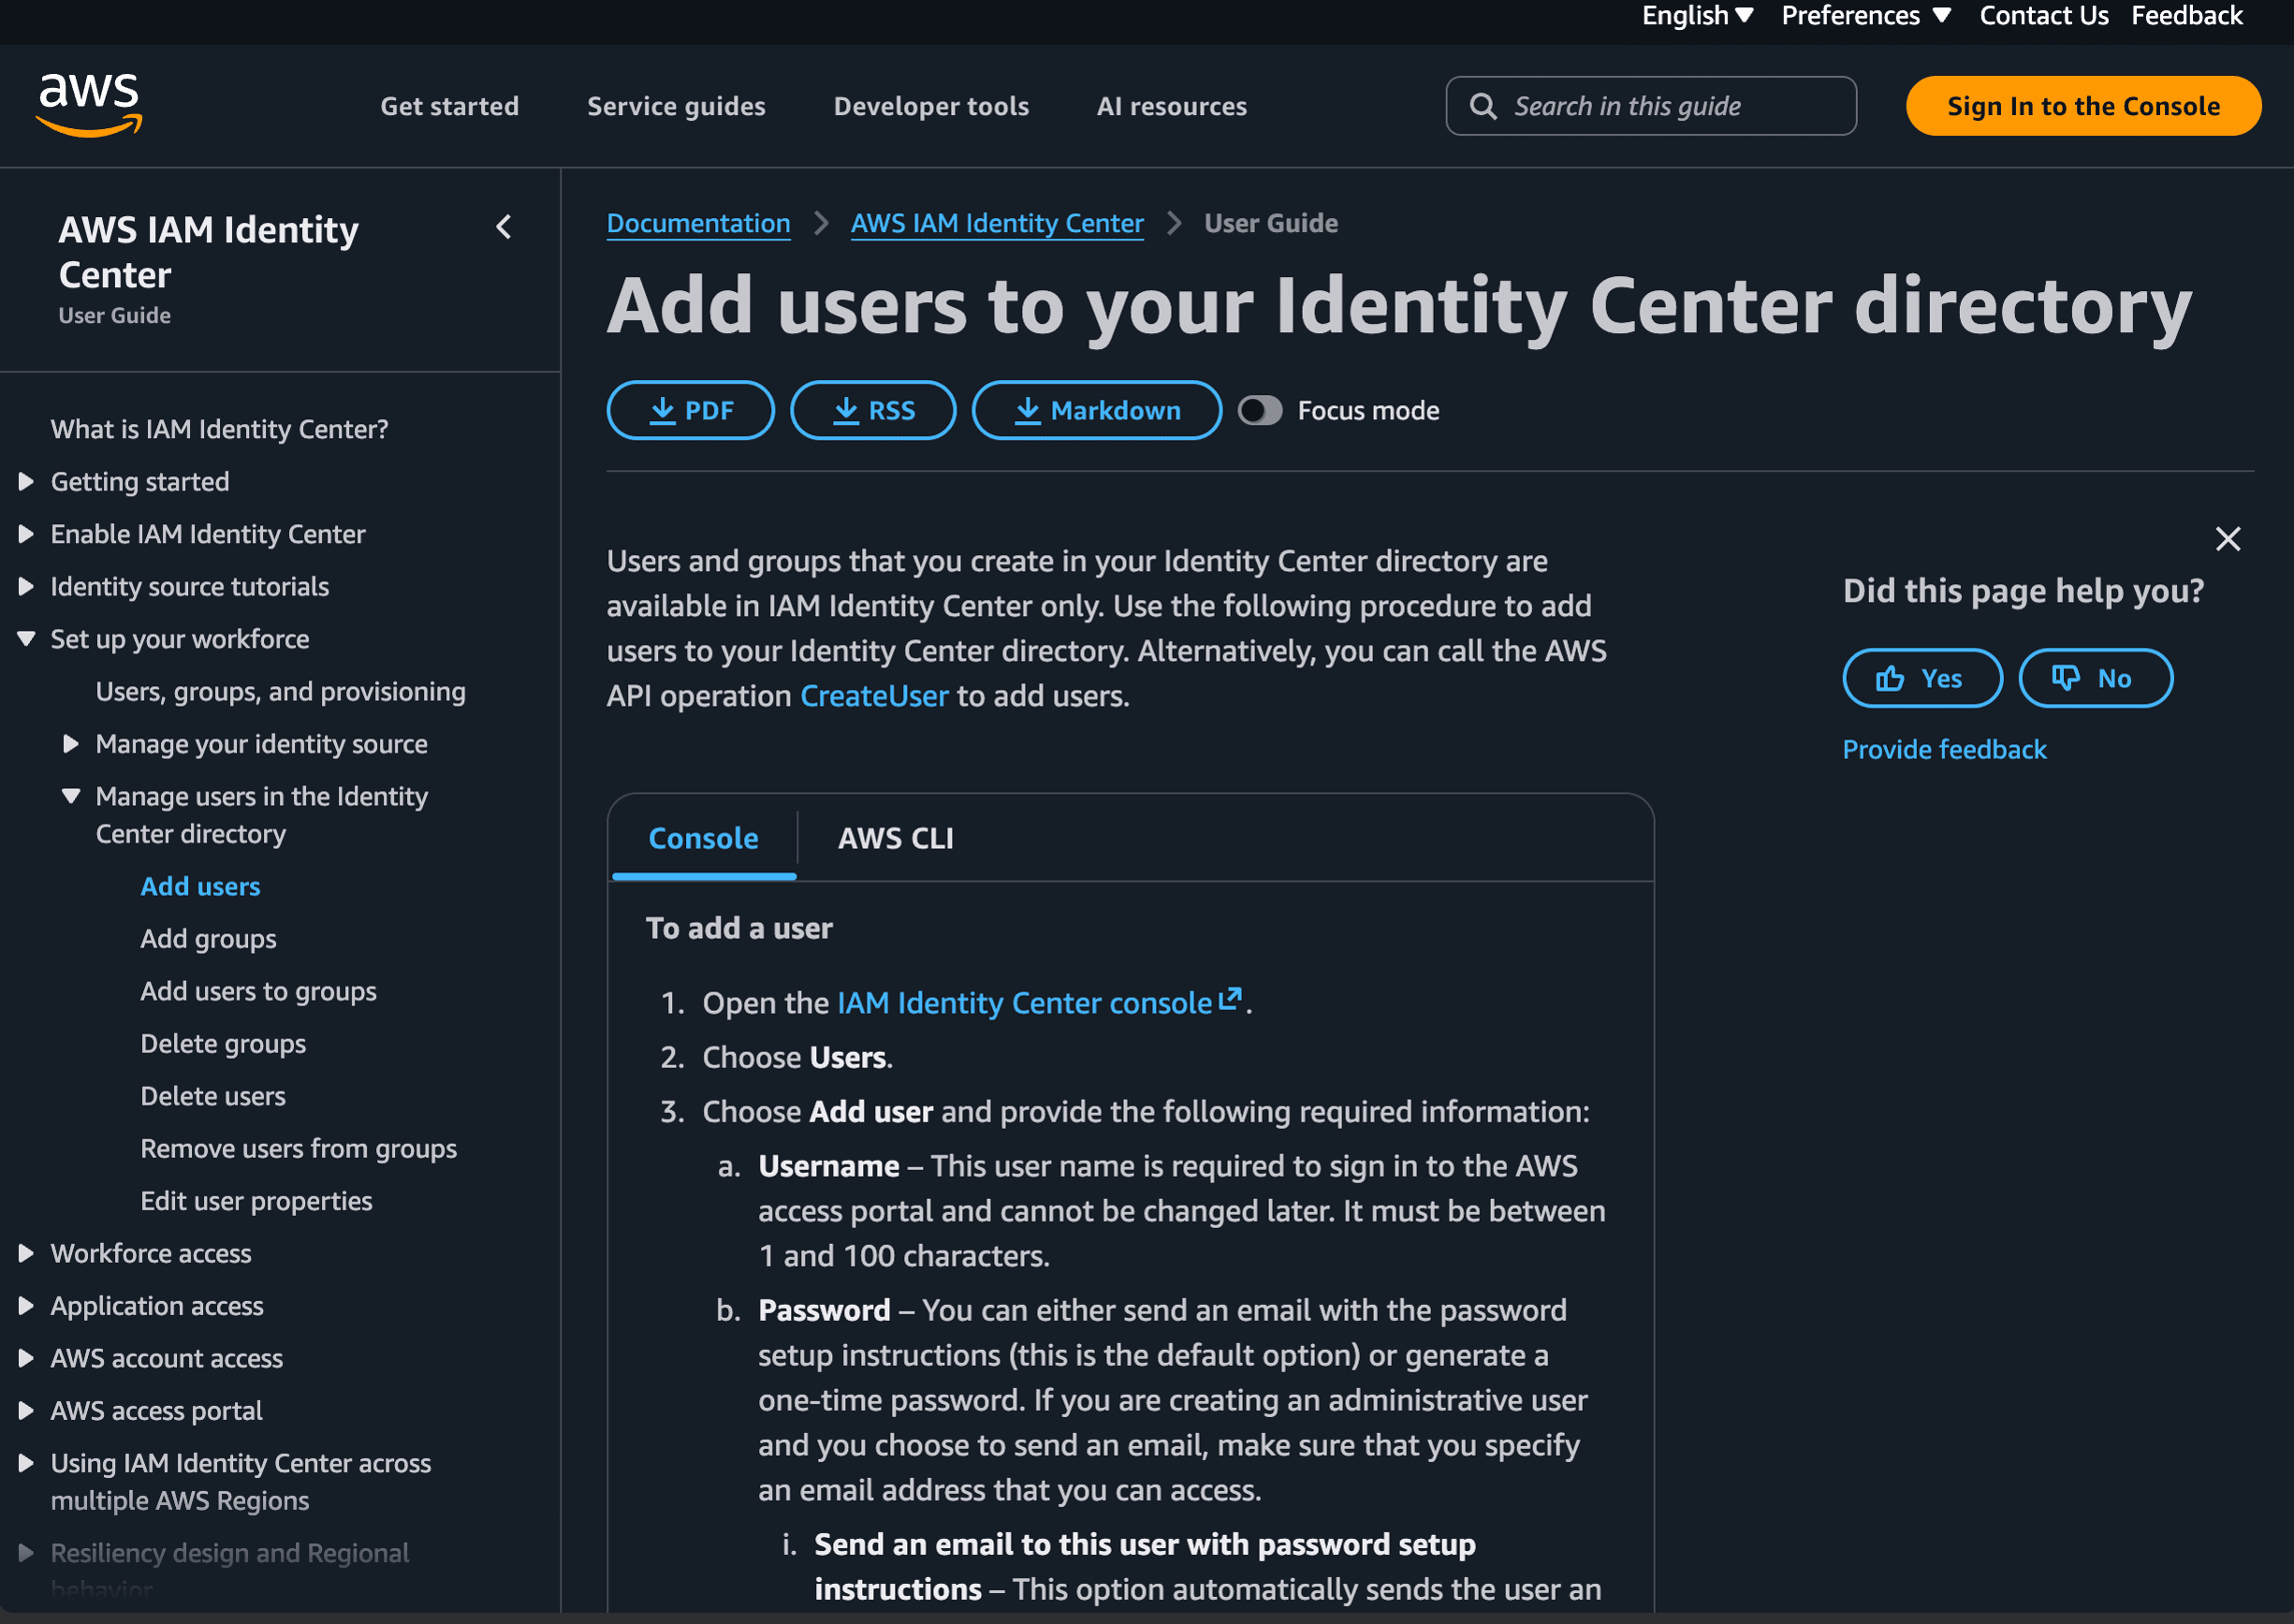Image resolution: width=2294 pixels, height=1624 pixels.
Task: Open What is IAM Identity Center? page
Action: tap(219, 429)
